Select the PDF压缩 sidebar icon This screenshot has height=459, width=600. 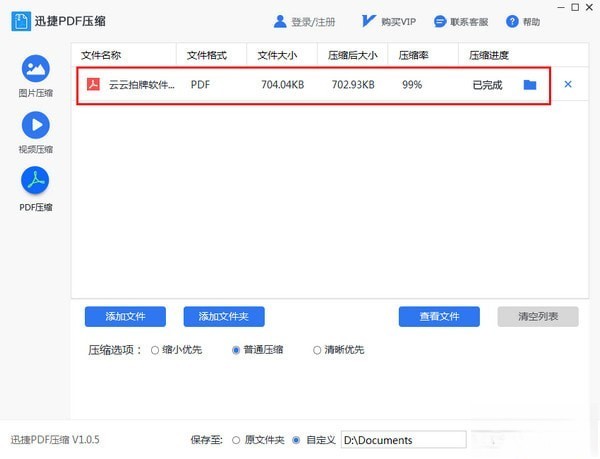pos(36,181)
